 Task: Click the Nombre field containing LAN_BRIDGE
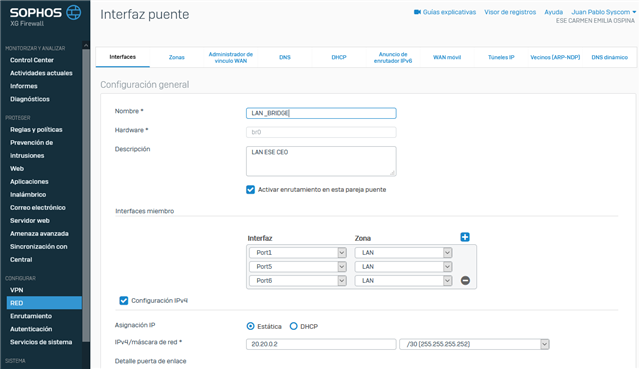coord(321,113)
